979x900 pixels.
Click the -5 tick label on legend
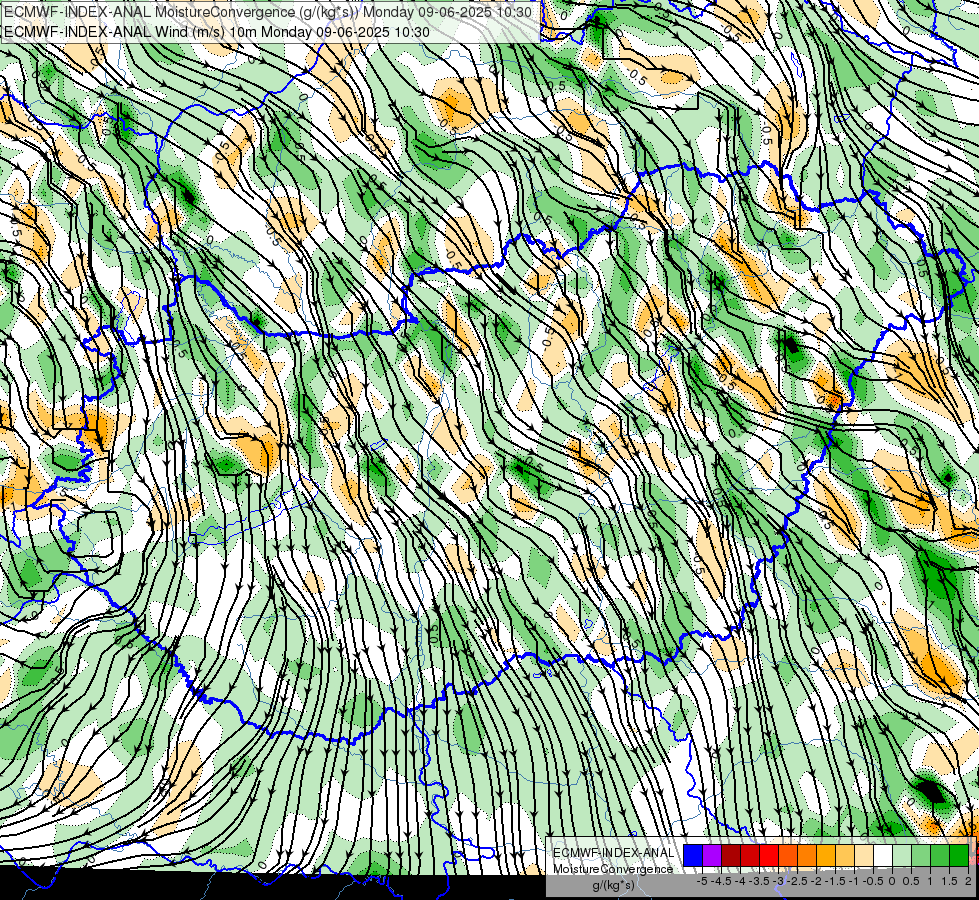(x=702, y=881)
